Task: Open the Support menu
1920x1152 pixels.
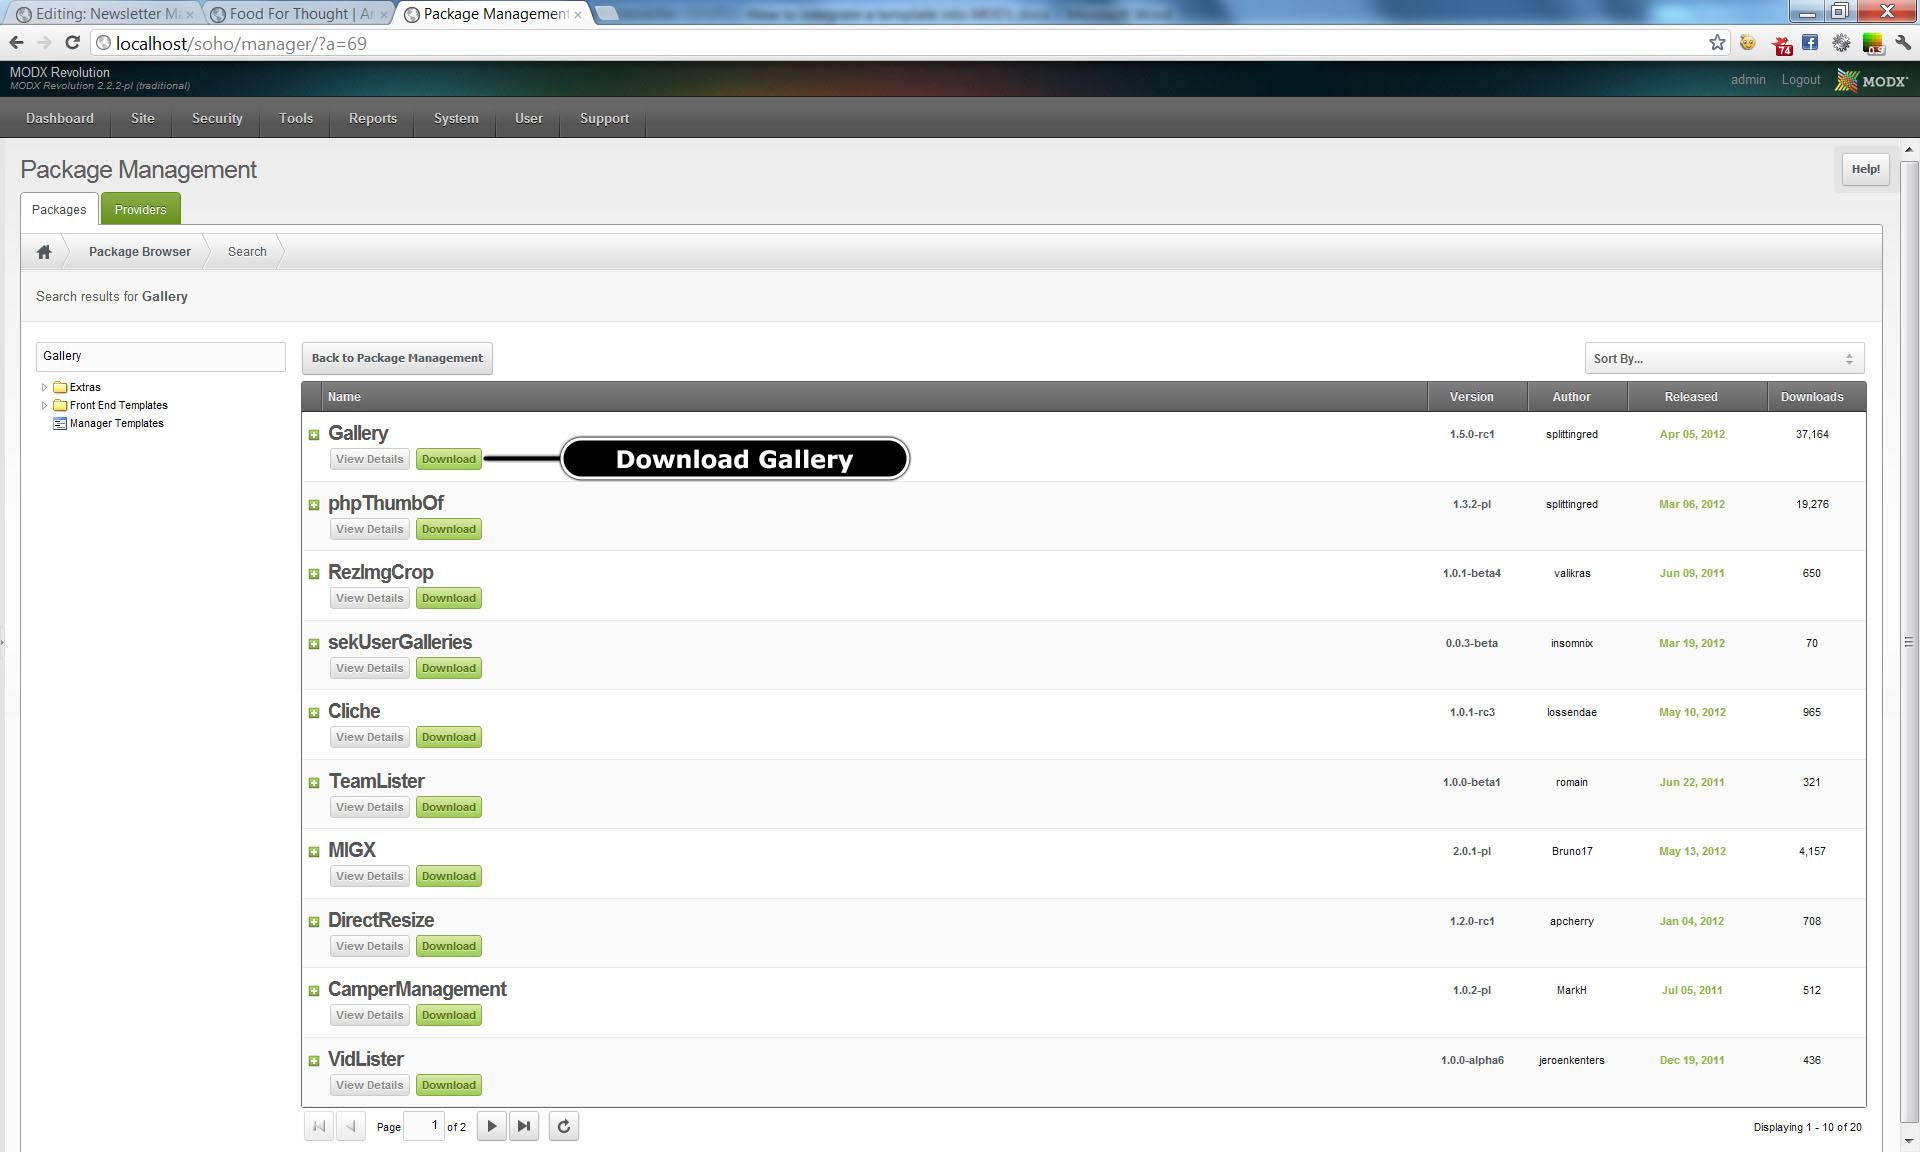Action: click(x=605, y=118)
